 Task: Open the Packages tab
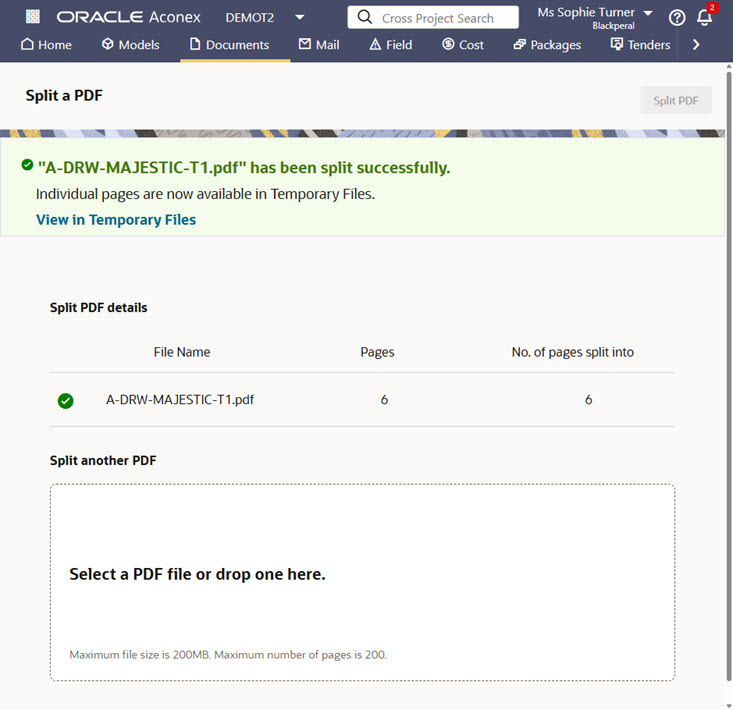(547, 45)
